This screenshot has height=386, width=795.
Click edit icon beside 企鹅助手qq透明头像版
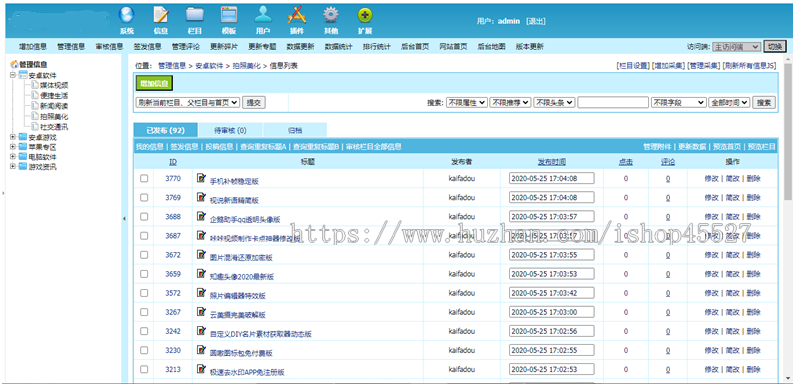pyautogui.click(x=201, y=216)
